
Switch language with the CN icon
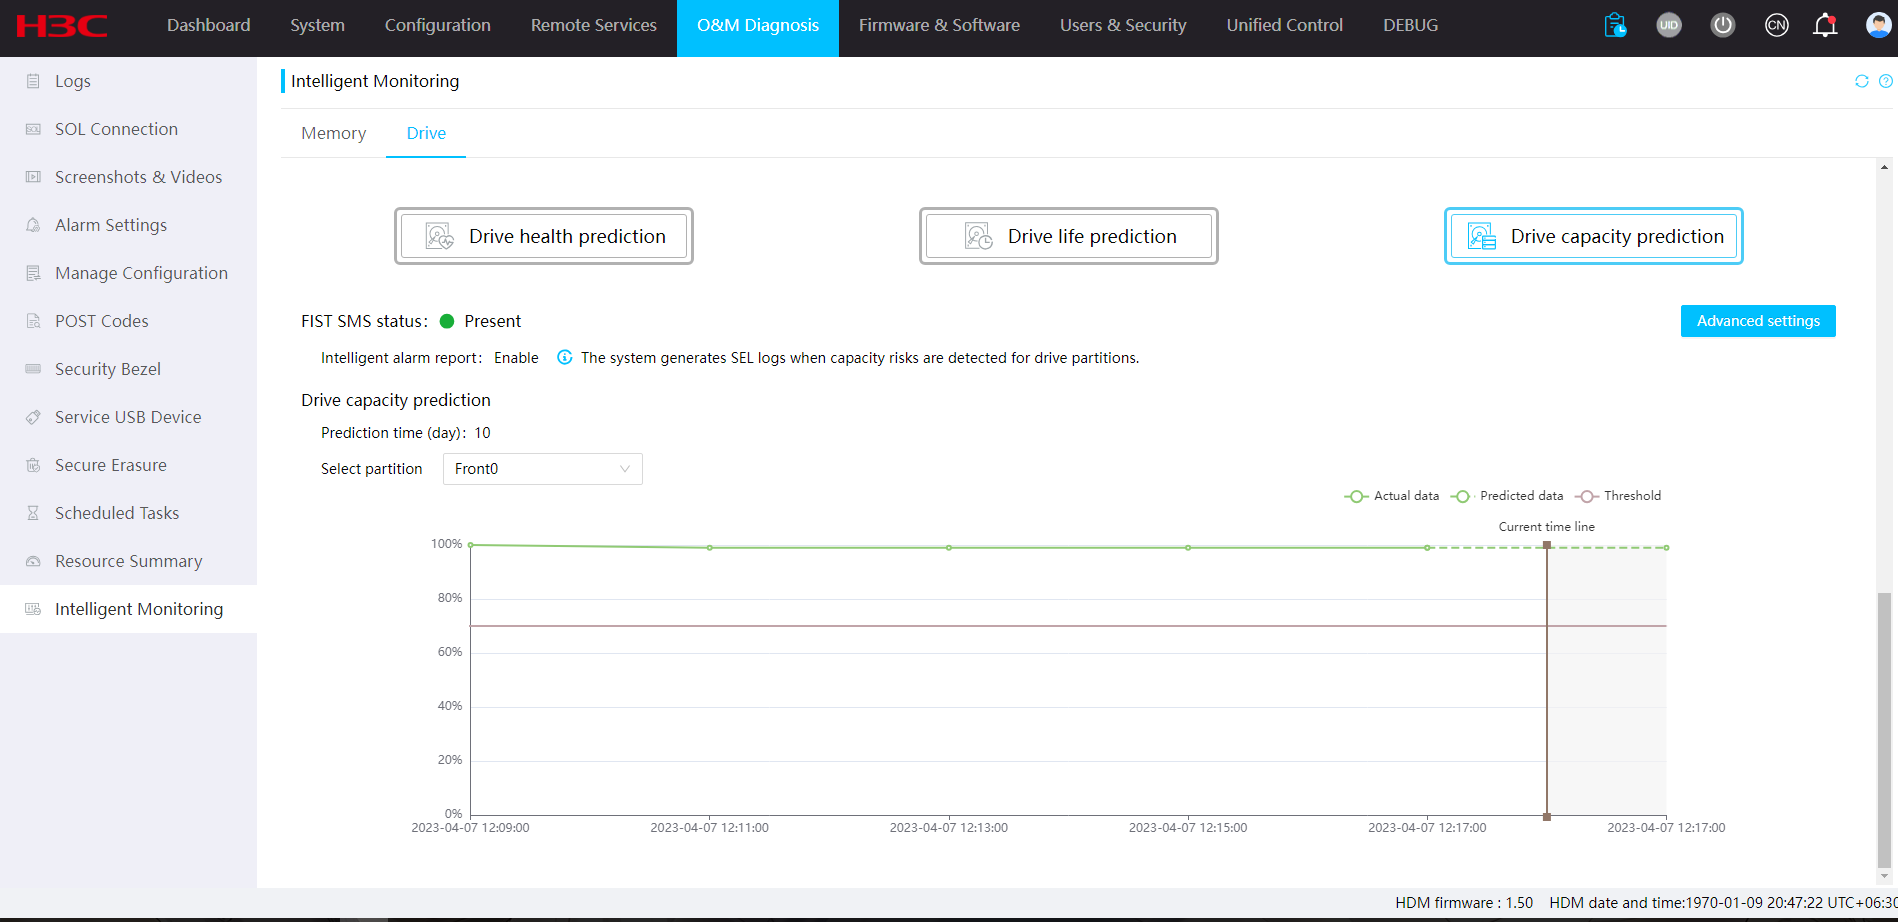1777,25
